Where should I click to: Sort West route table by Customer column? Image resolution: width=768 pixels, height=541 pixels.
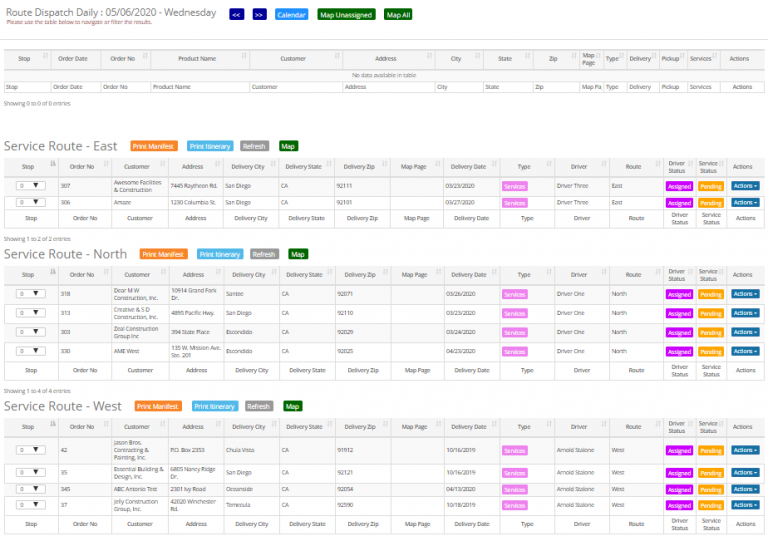[137, 426]
